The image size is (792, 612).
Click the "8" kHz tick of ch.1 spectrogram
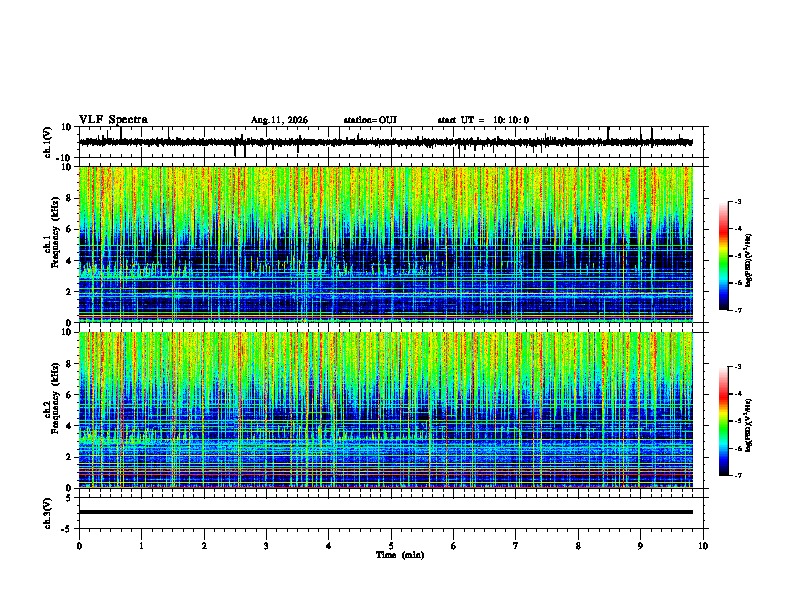tap(69, 198)
